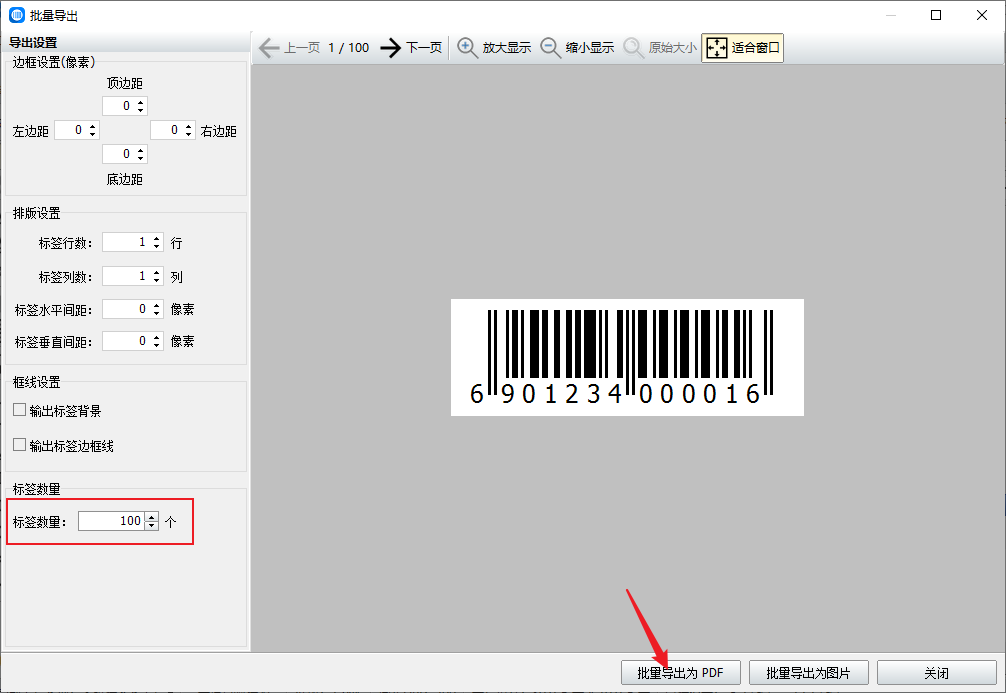Increase 顶边距 value by one step

tap(141, 102)
